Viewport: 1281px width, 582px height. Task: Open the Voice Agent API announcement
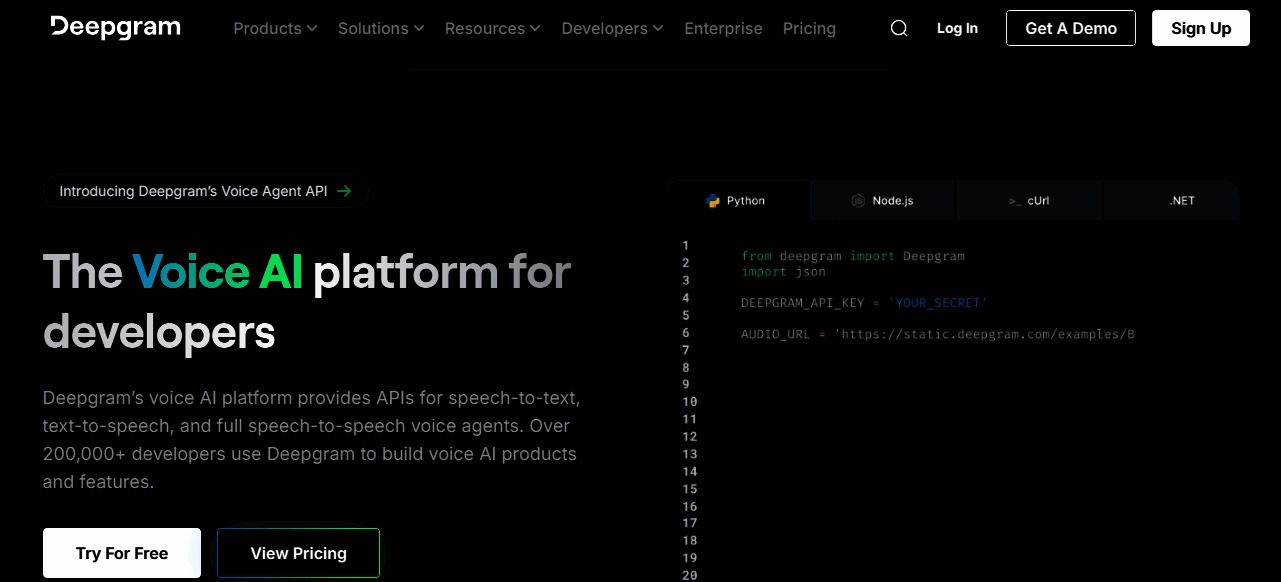(205, 191)
